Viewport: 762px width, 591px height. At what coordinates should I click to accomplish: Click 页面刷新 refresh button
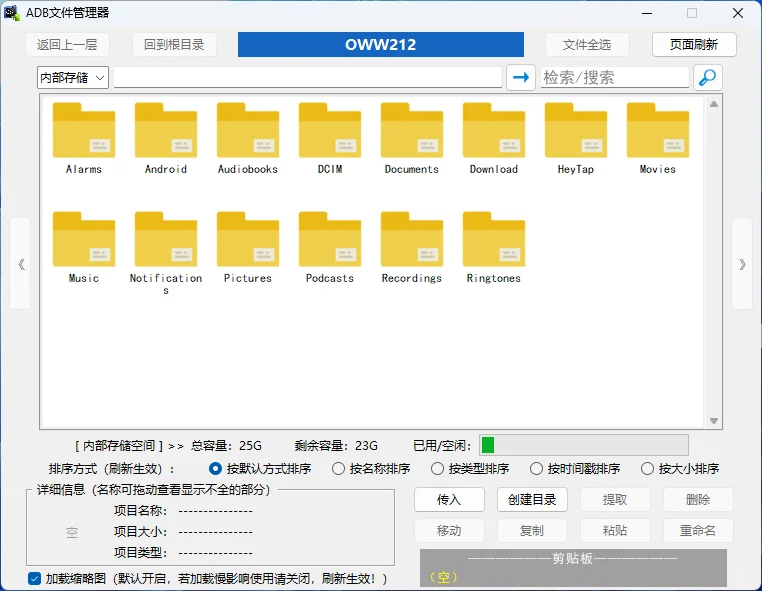pyautogui.click(x=694, y=45)
